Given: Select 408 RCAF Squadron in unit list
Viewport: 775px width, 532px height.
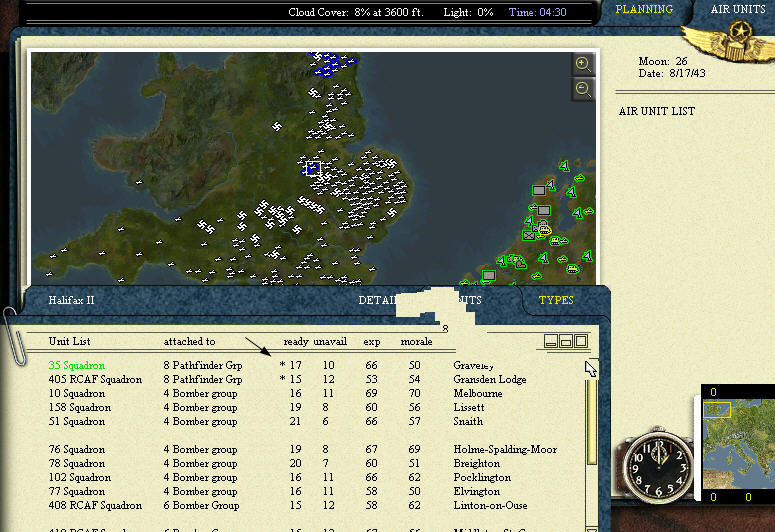Looking at the screenshot, I should 95,505.
